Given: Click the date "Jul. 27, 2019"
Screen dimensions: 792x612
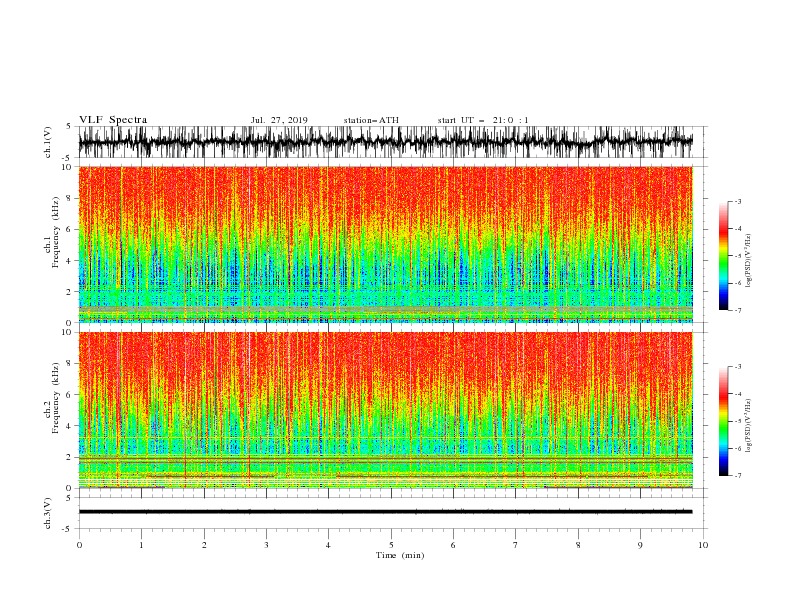Looking at the screenshot, I should [279, 120].
